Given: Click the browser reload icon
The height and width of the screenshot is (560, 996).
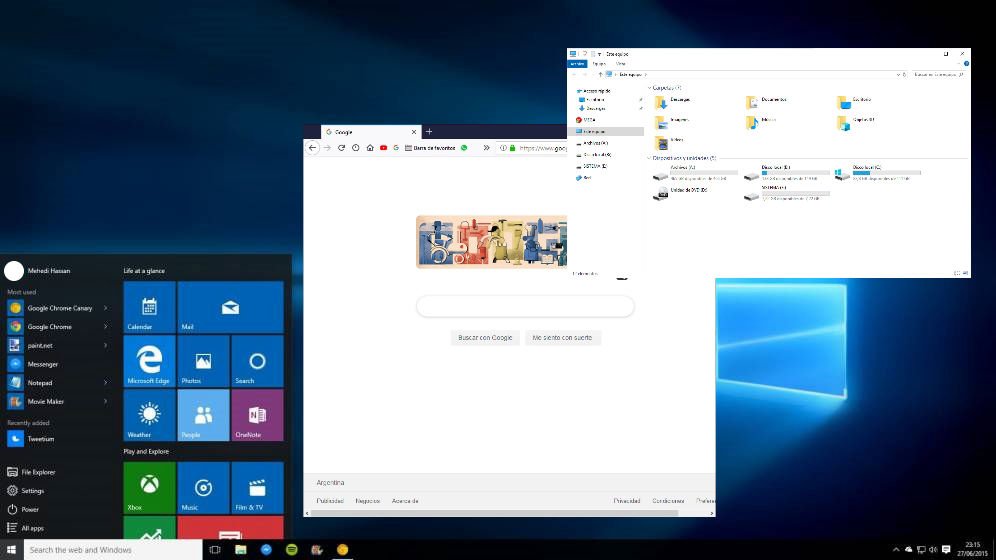Looking at the screenshot, I should click(341, 148).
